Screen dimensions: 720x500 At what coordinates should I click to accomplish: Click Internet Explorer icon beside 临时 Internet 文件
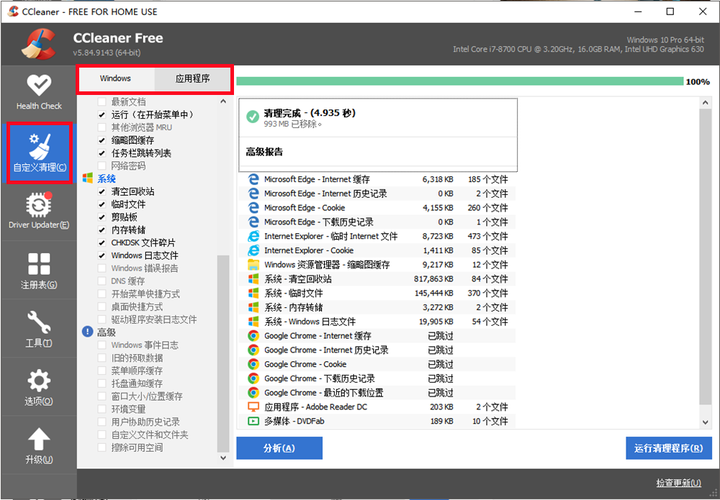pyautogui.click(x=253, y=236)
